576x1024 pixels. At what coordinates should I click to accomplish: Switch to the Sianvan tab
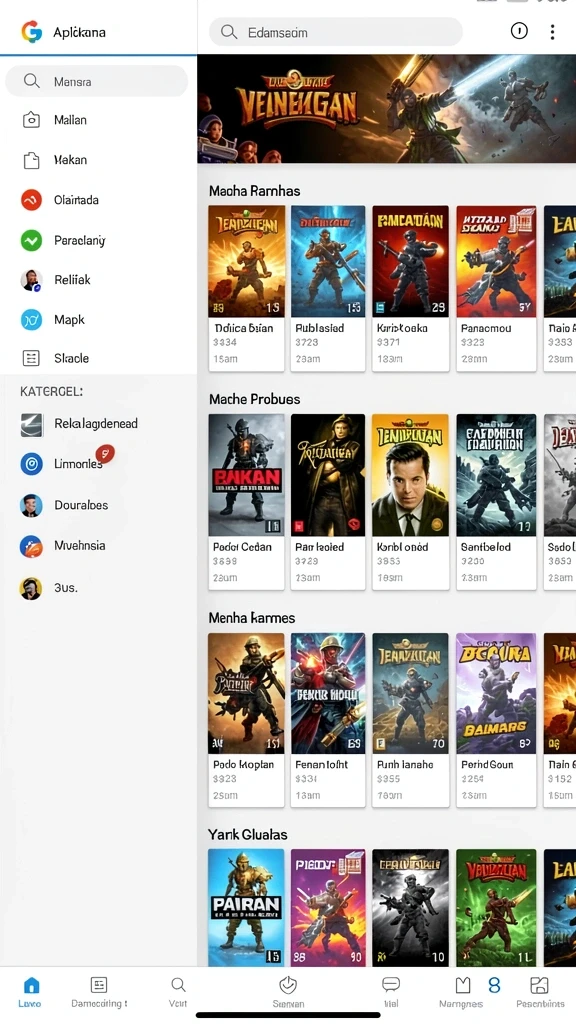(288, 992)
